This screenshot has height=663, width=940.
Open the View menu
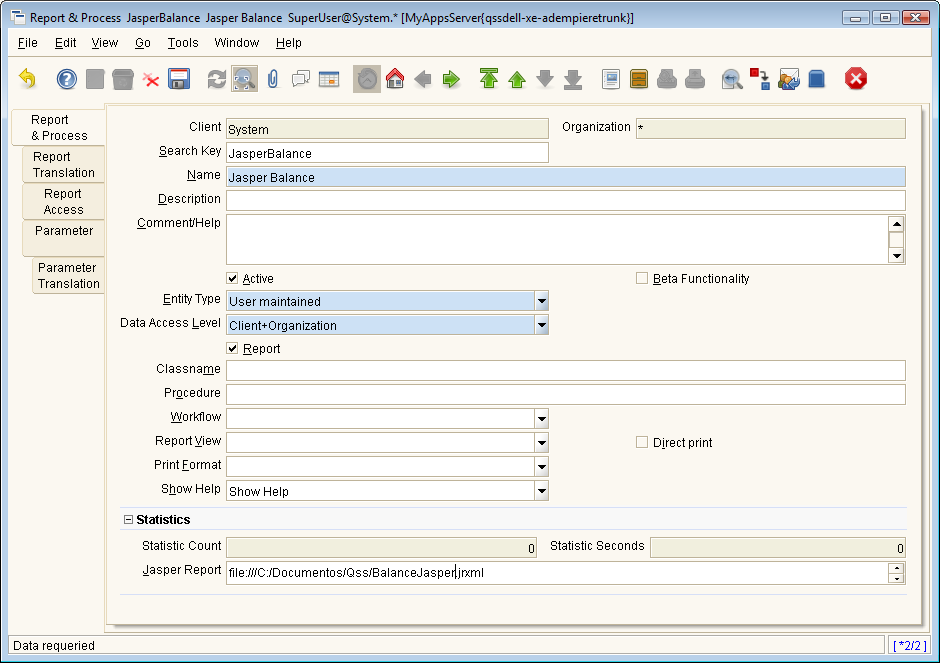pyautogui.click(x=104, y=43)
